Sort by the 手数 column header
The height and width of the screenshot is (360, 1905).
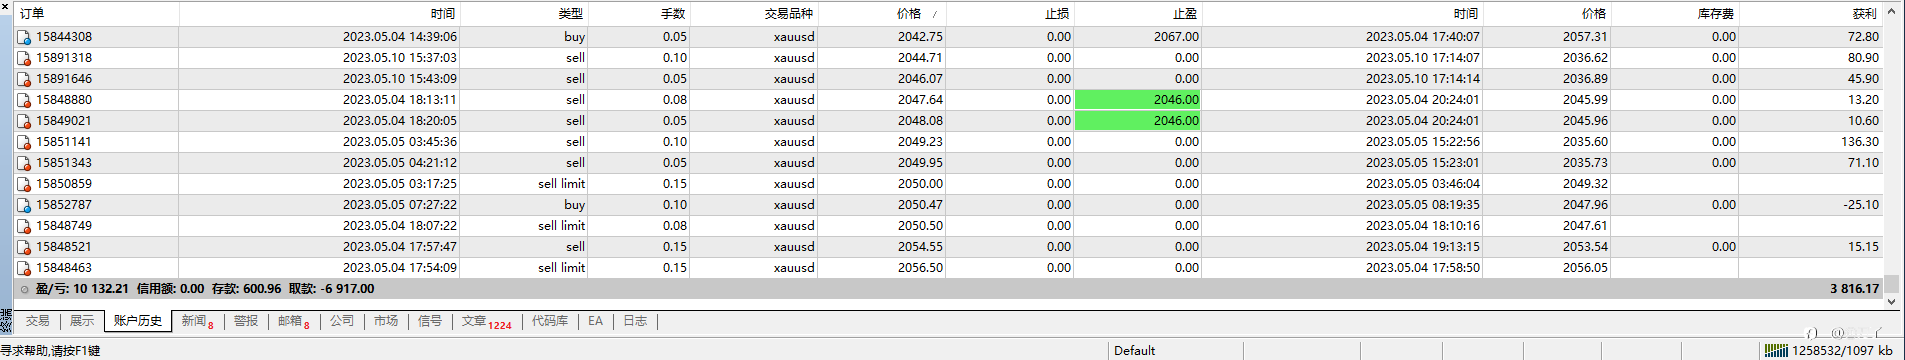[639, 14]
